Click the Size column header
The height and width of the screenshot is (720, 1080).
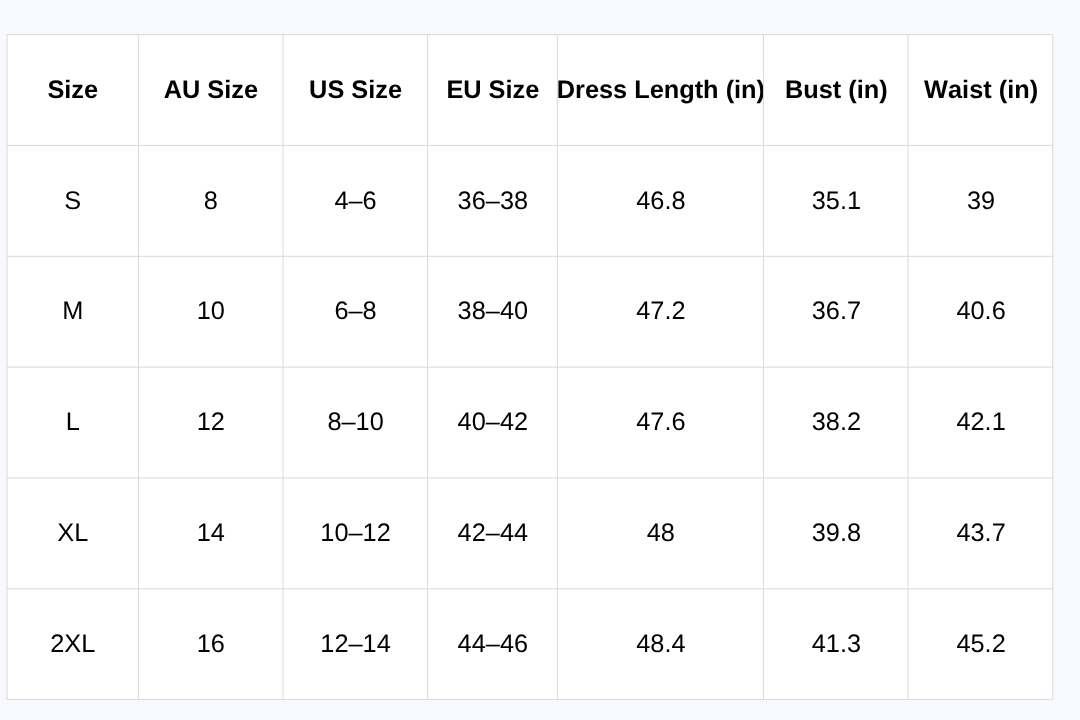click(72, 90)
